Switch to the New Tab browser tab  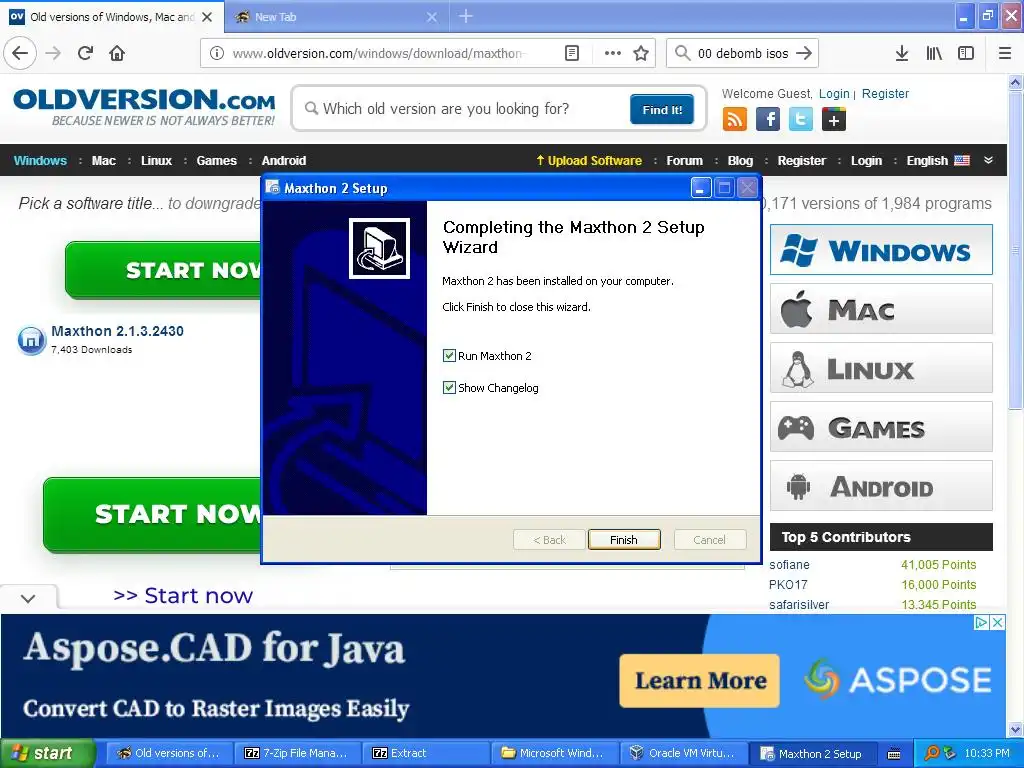pos(337,17)
